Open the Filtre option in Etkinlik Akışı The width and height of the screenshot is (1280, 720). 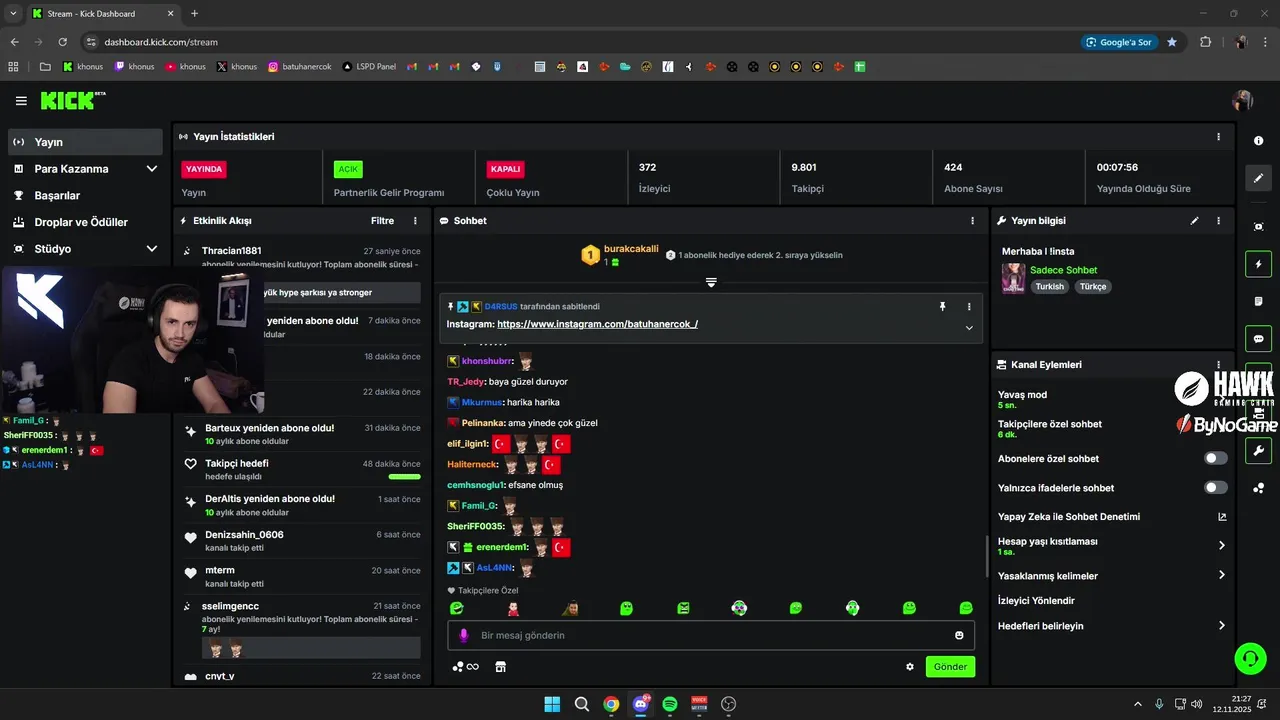point(382,220)
